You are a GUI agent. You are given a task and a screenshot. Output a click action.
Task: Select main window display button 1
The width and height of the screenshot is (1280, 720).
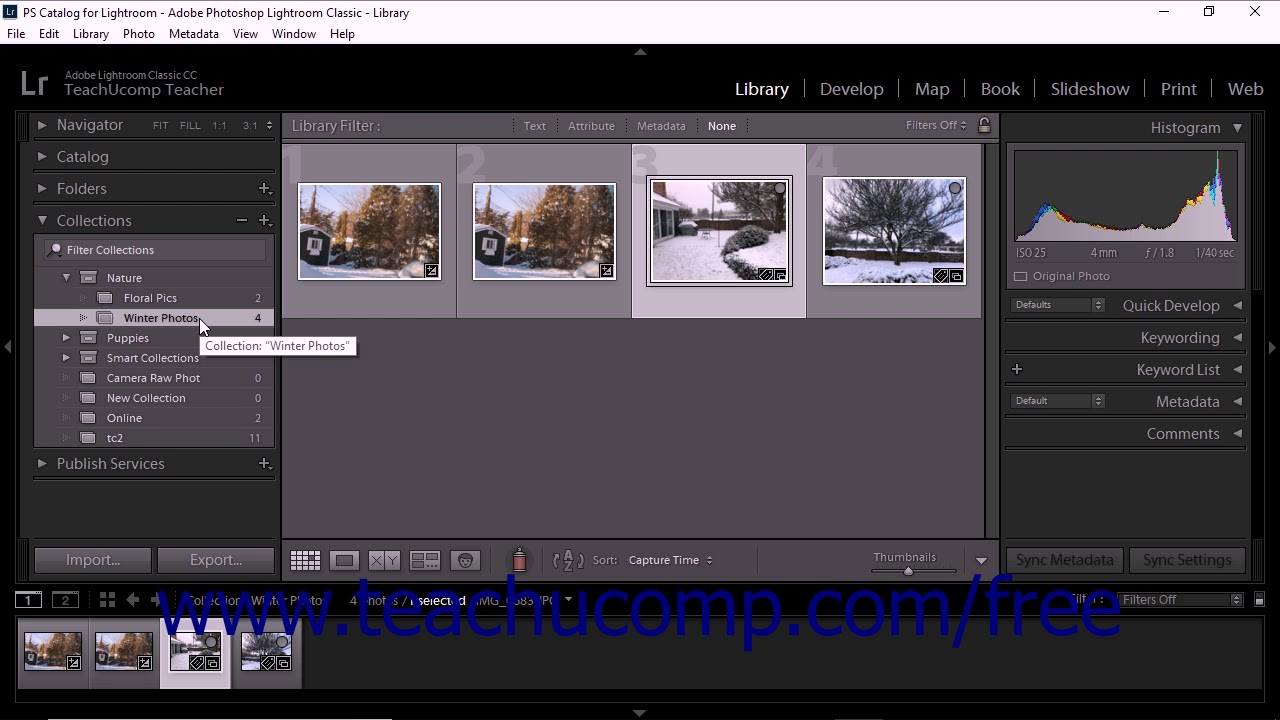tap(28, 600)
